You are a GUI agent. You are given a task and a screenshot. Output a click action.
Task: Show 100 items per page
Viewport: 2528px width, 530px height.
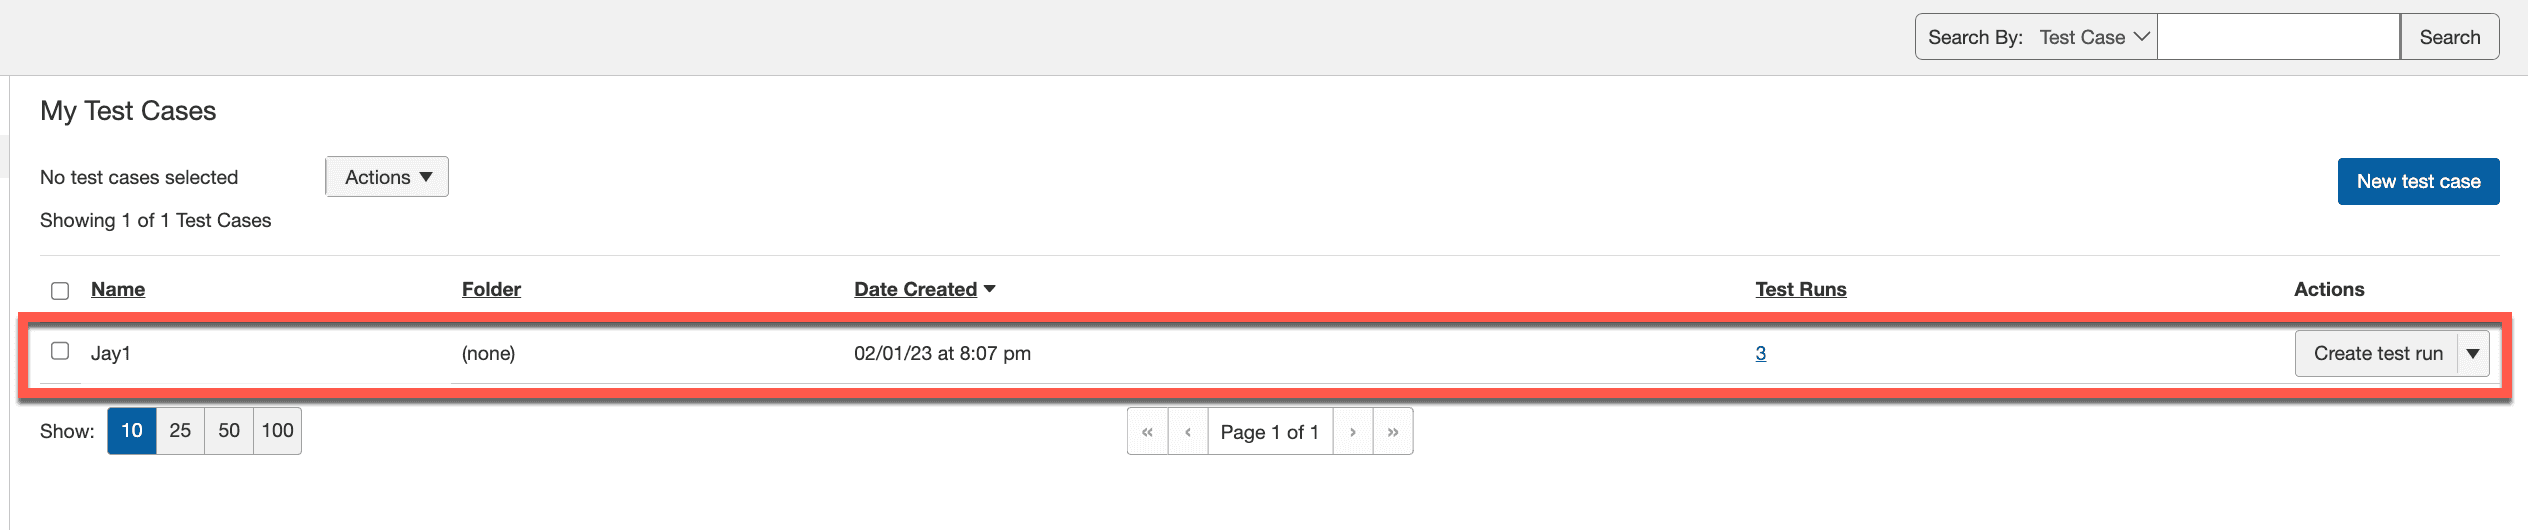[x=277, y=431]
